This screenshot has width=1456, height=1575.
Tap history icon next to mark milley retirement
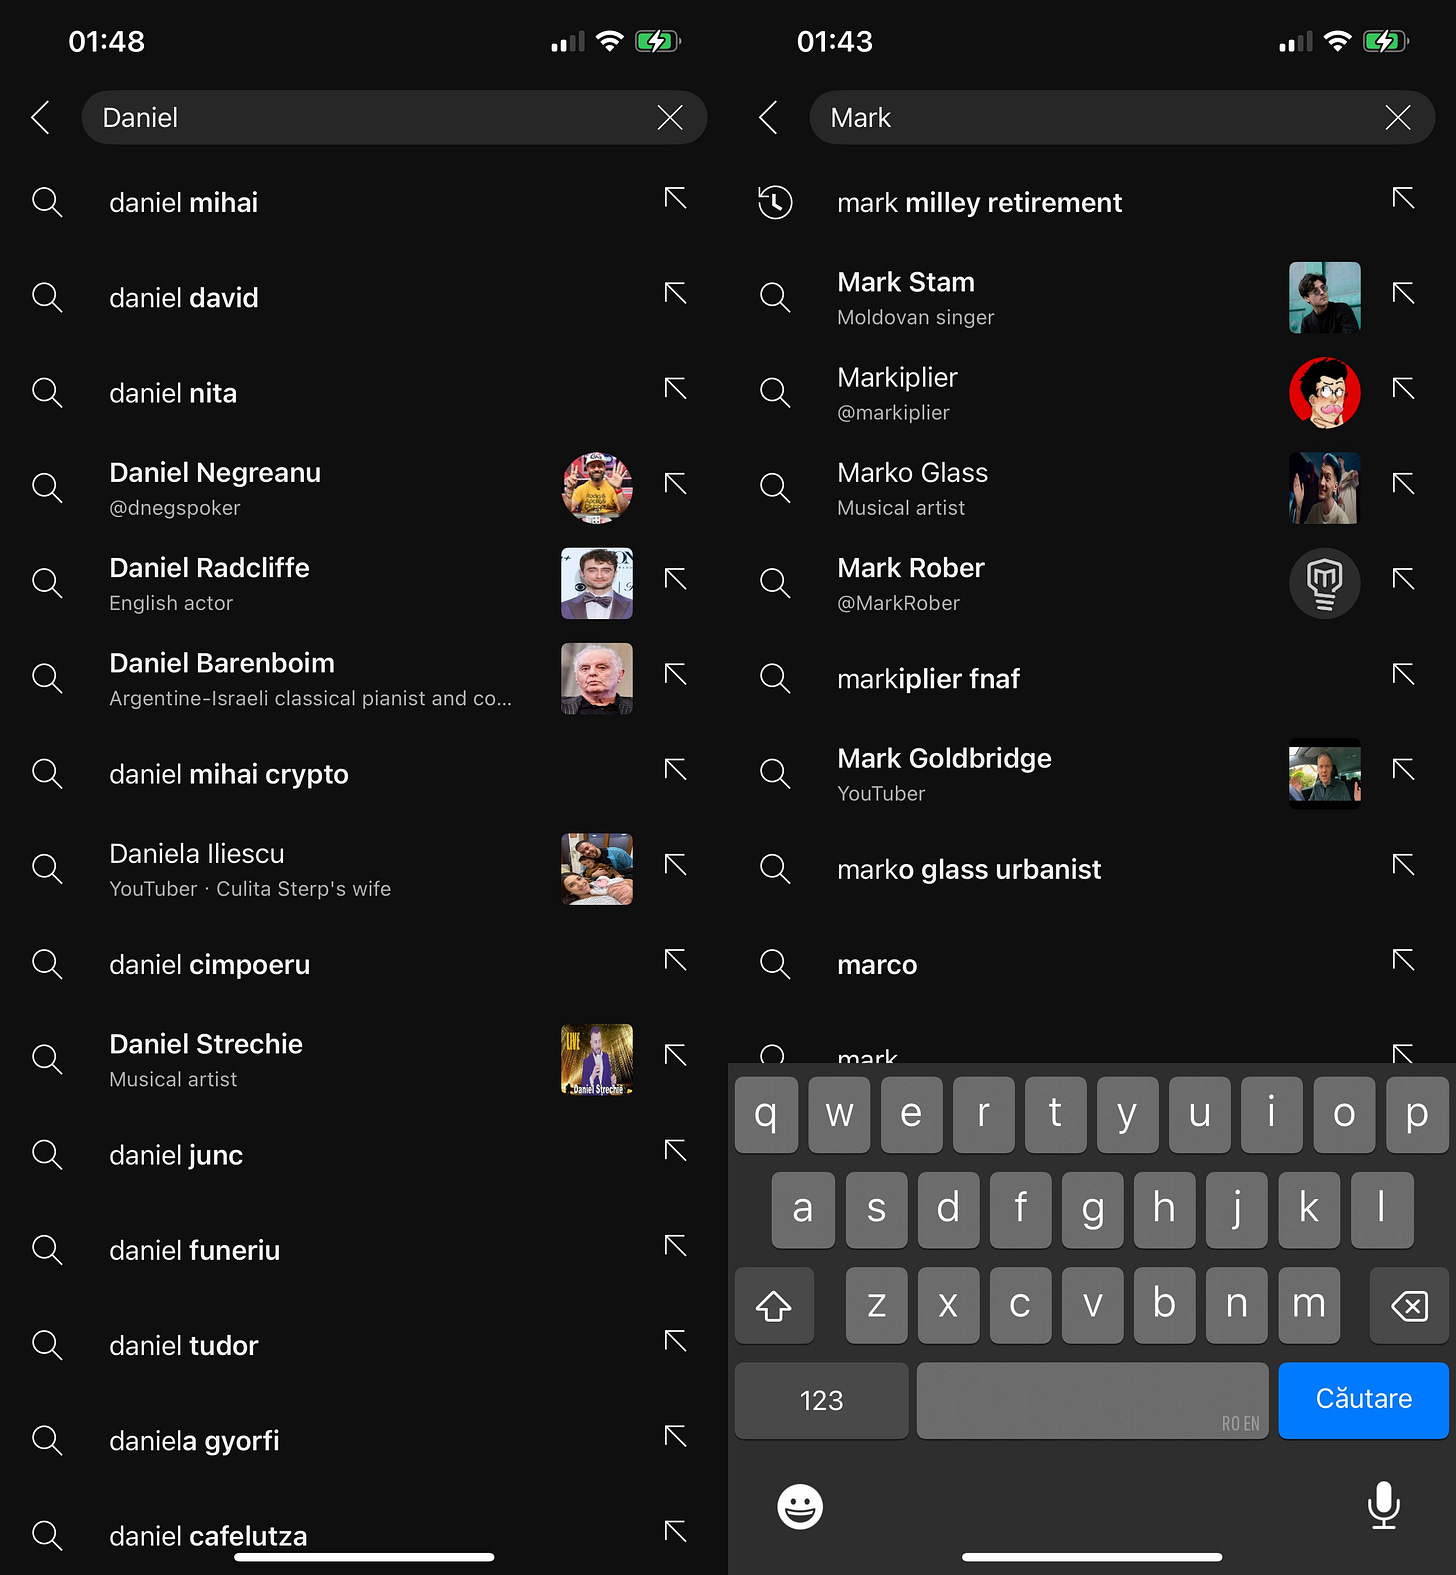(775, 202)
